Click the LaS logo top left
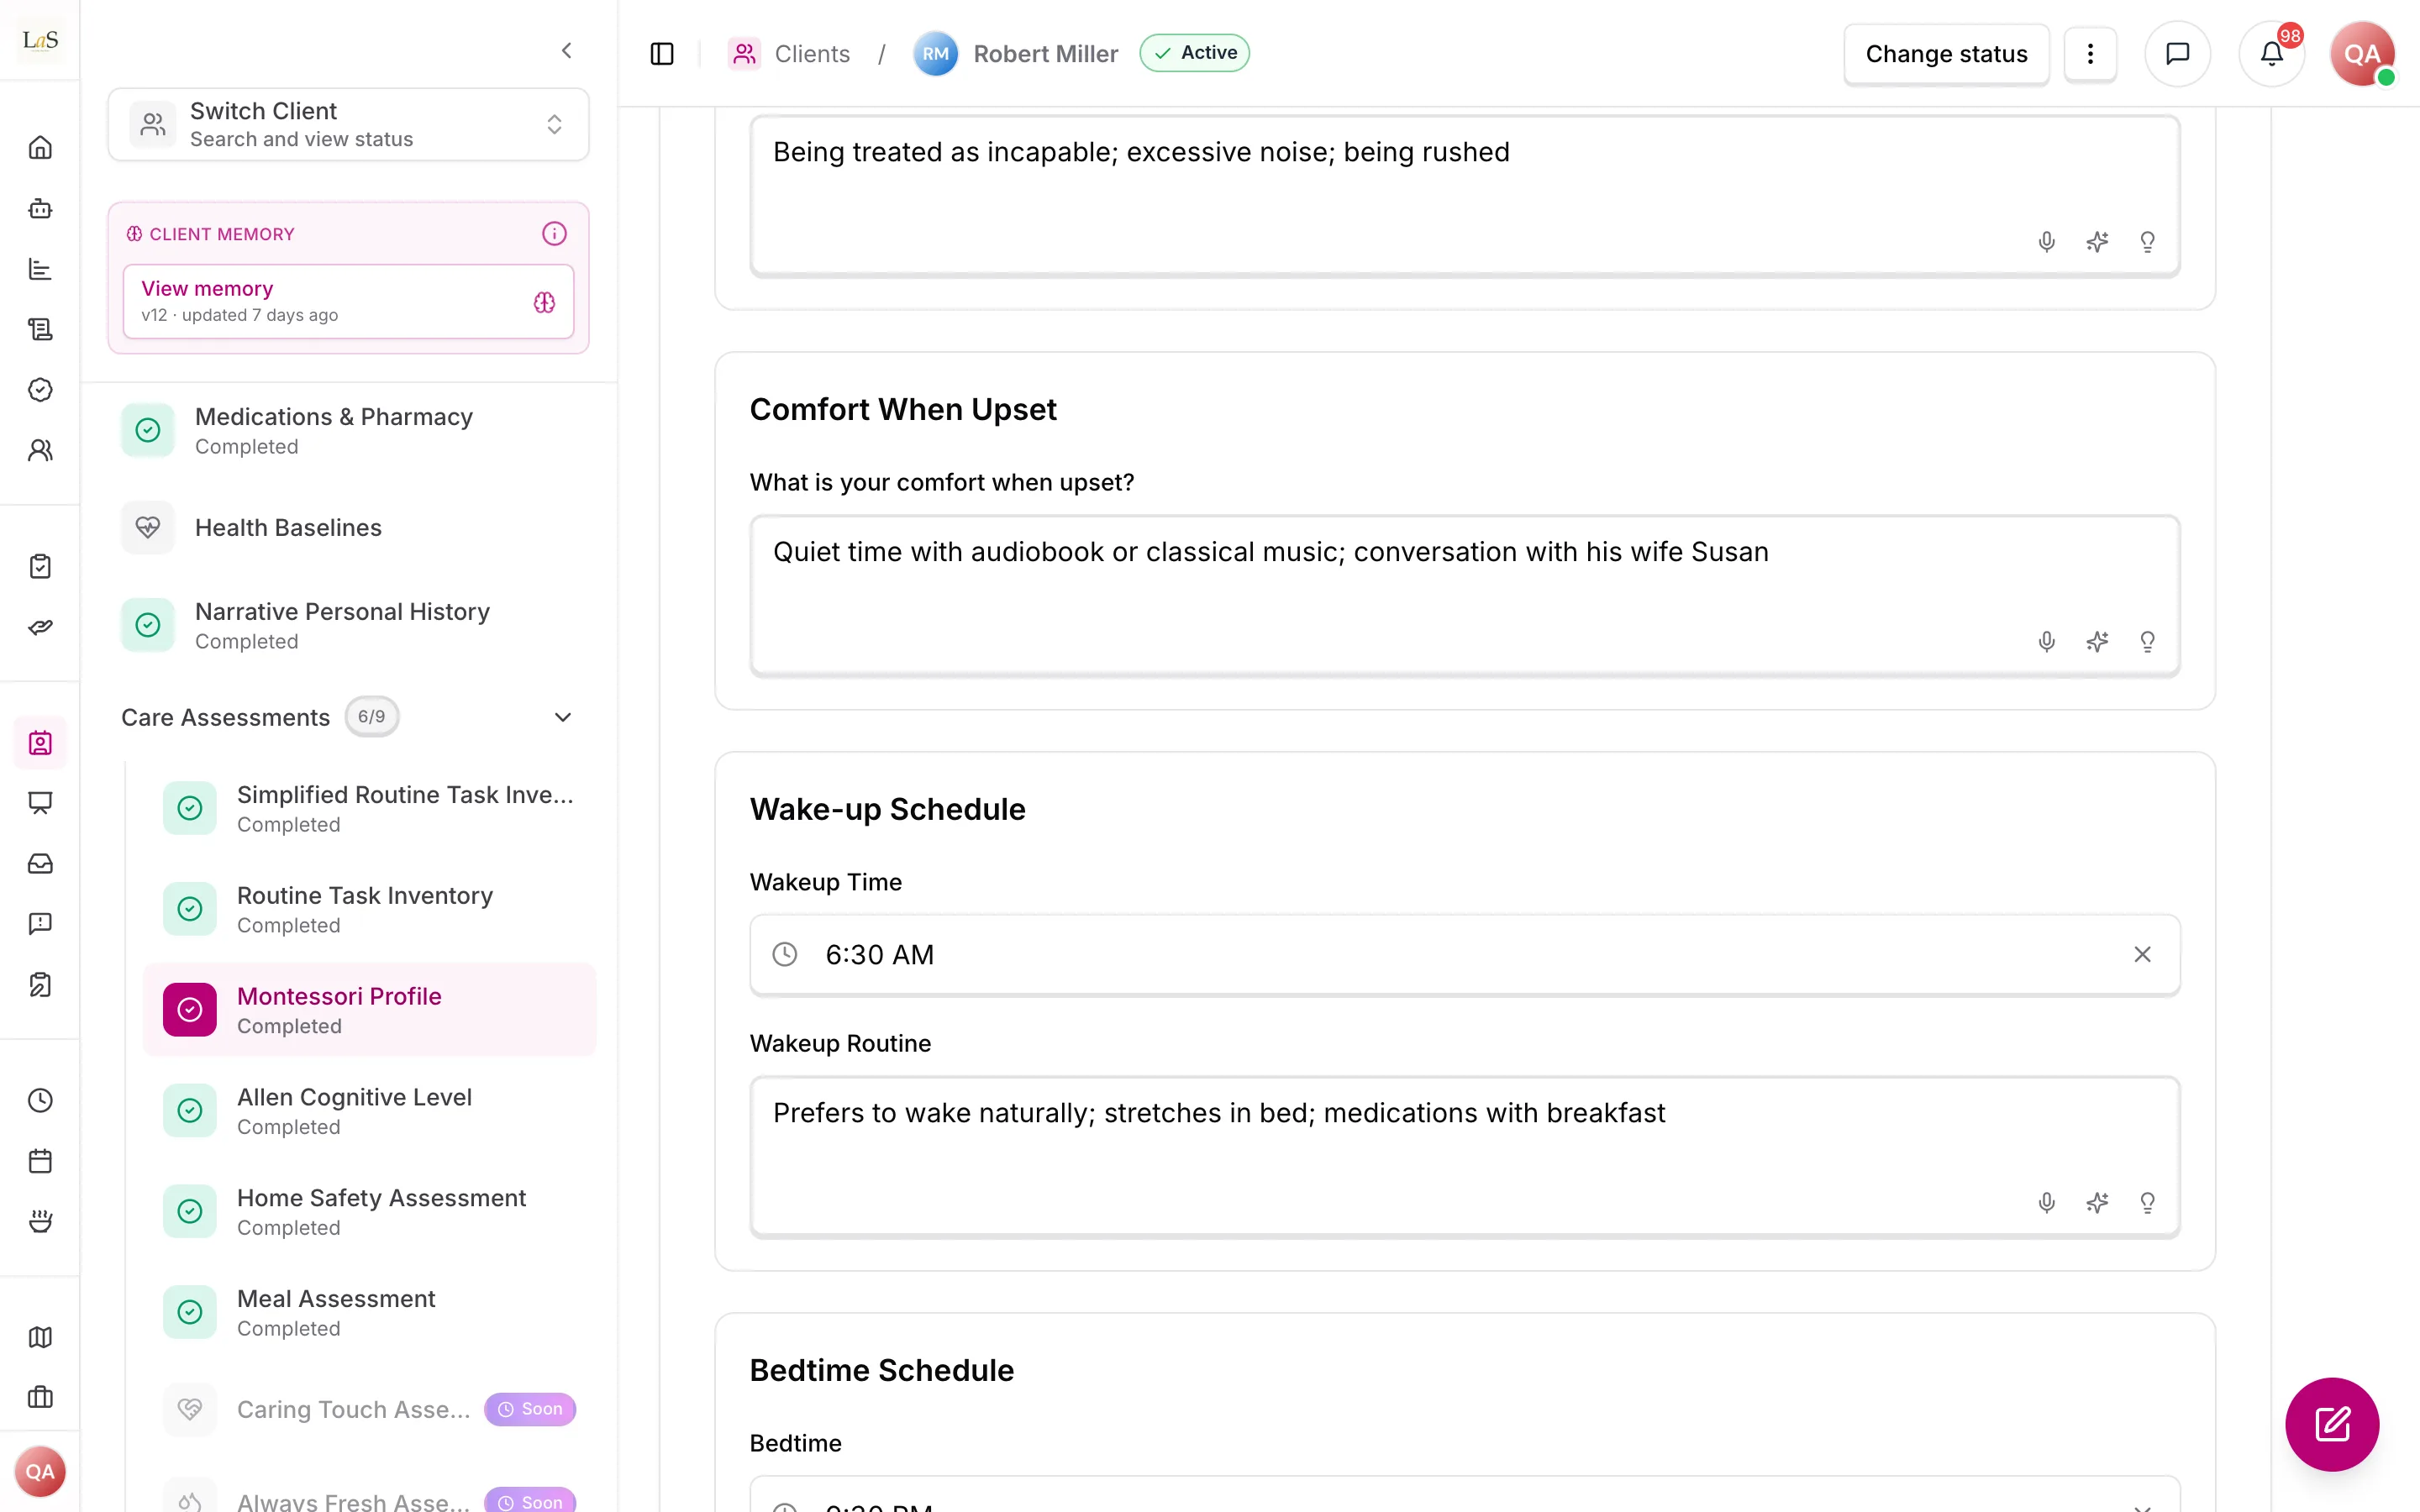Screen dimensions: 2420x1512 [x=40, y=40]
